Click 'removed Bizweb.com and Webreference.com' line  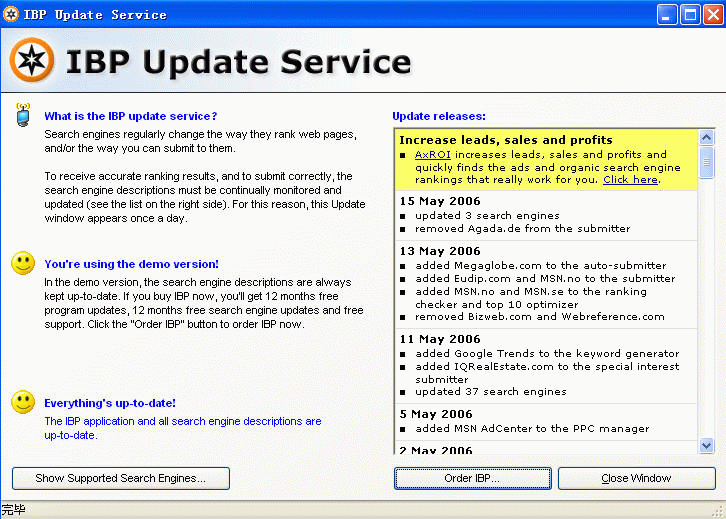tap(540, 317)
